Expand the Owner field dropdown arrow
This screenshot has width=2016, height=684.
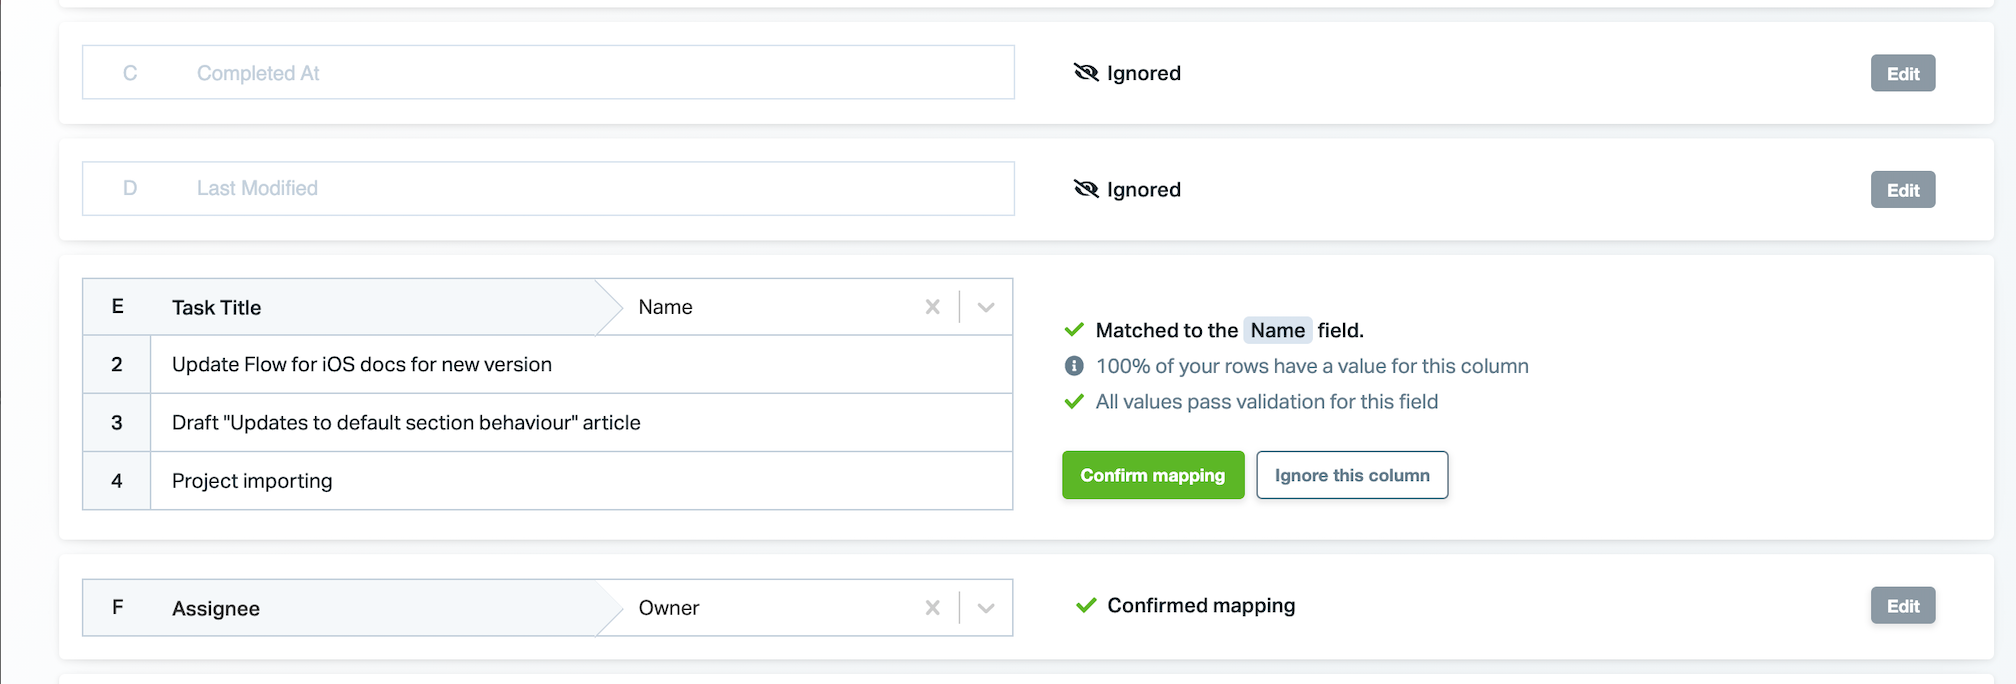click(x=986, y=608)
